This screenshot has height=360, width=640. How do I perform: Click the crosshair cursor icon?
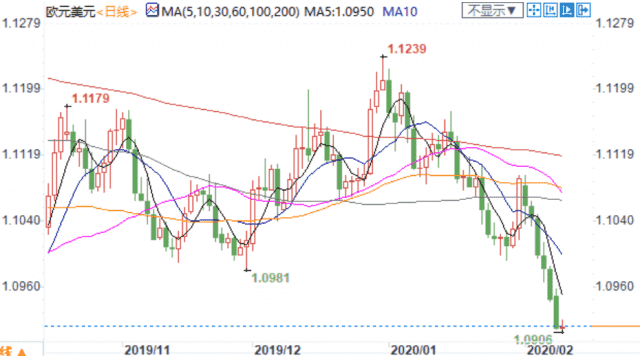point(533,10)
